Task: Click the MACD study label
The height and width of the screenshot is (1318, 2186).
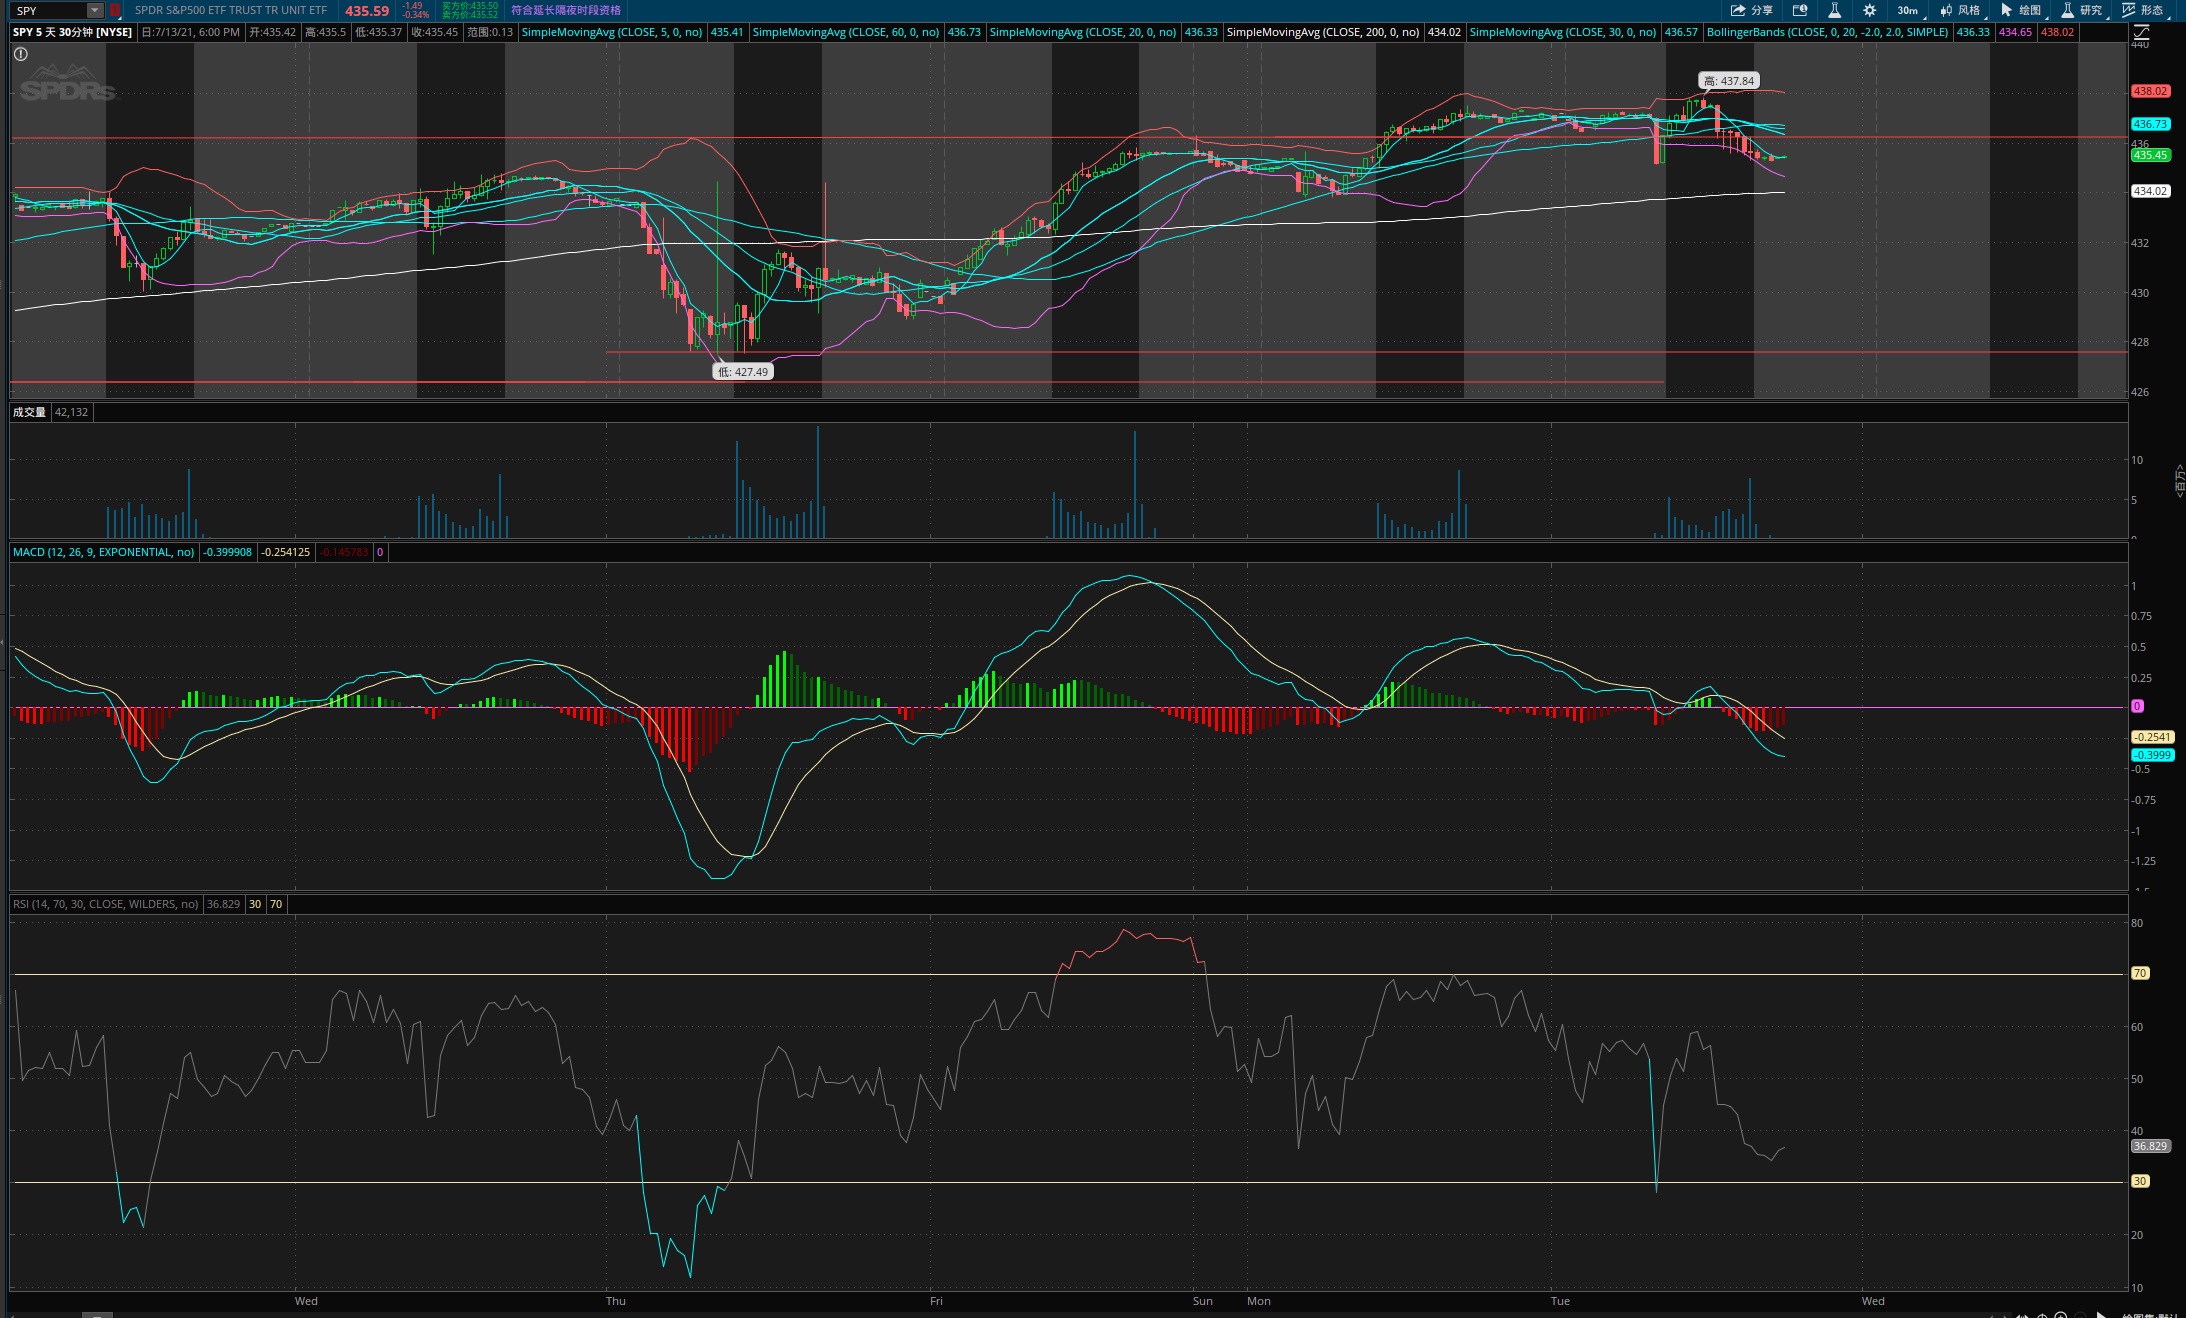Action: pos(103,552)
